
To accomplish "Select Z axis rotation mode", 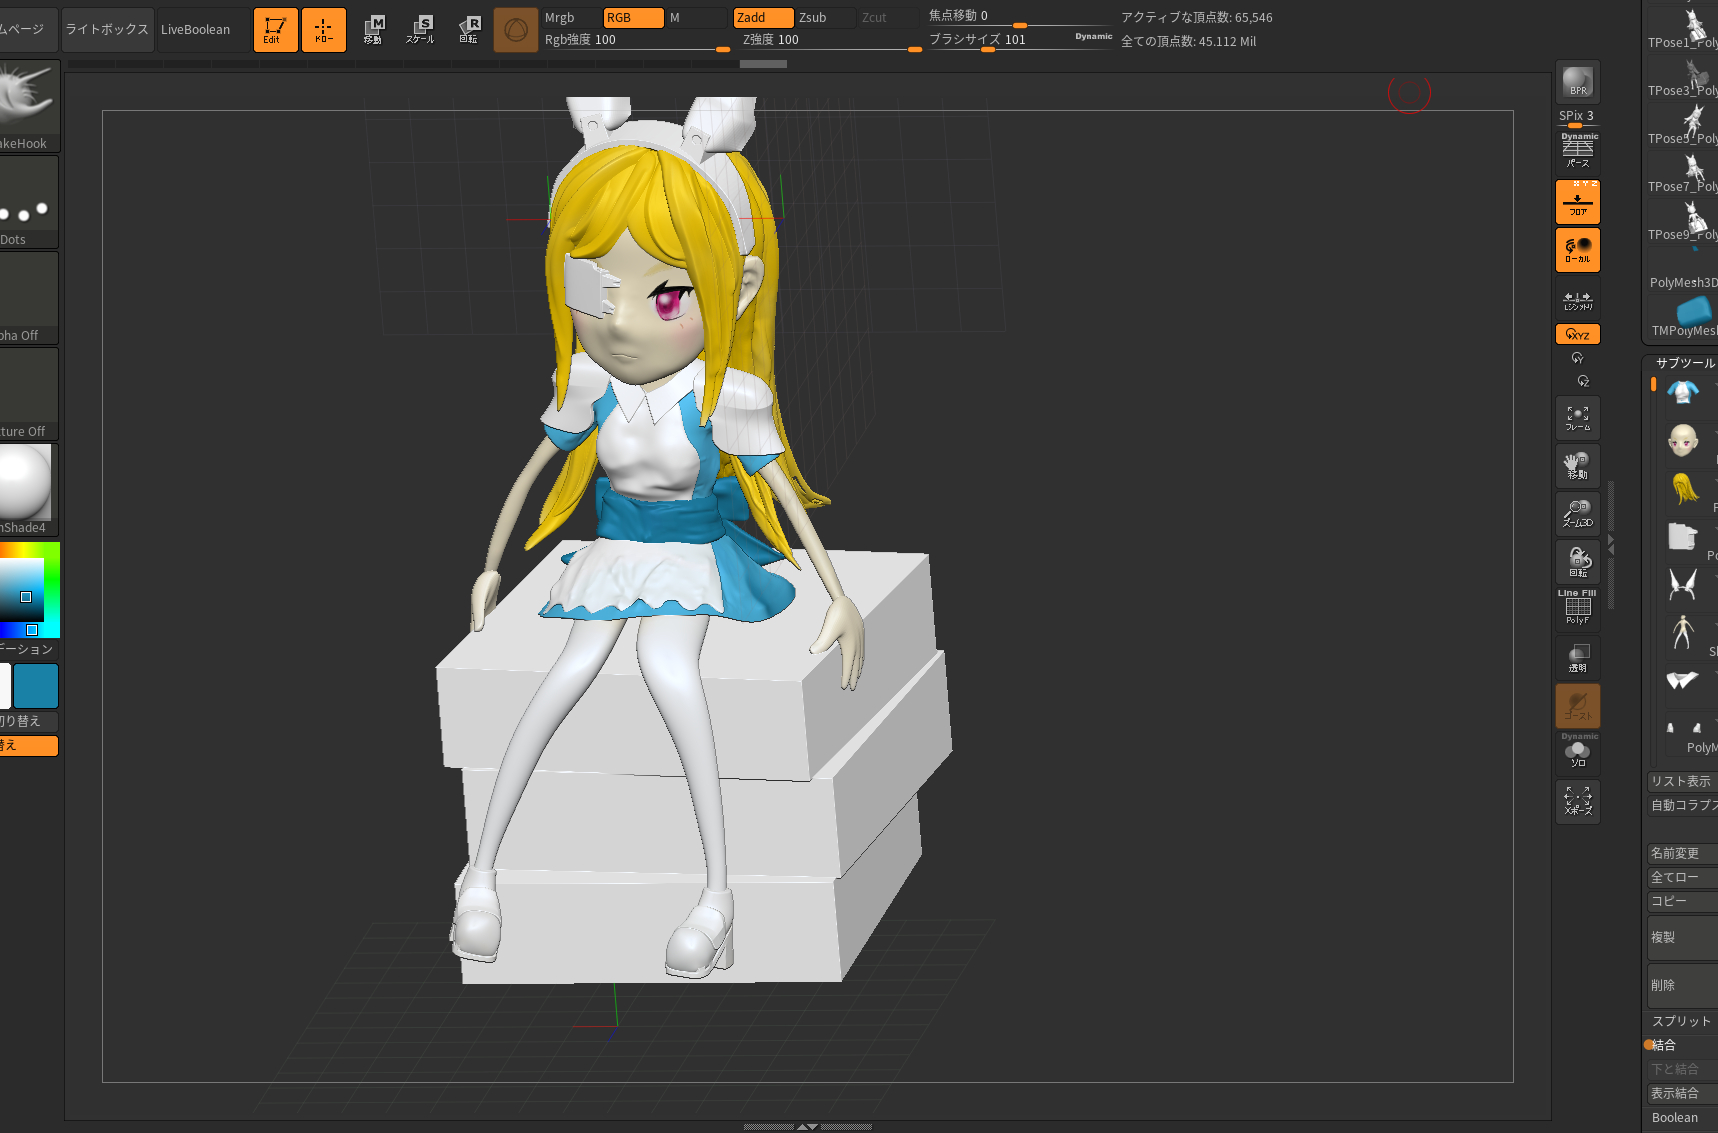I will [x=1583, y=381].
